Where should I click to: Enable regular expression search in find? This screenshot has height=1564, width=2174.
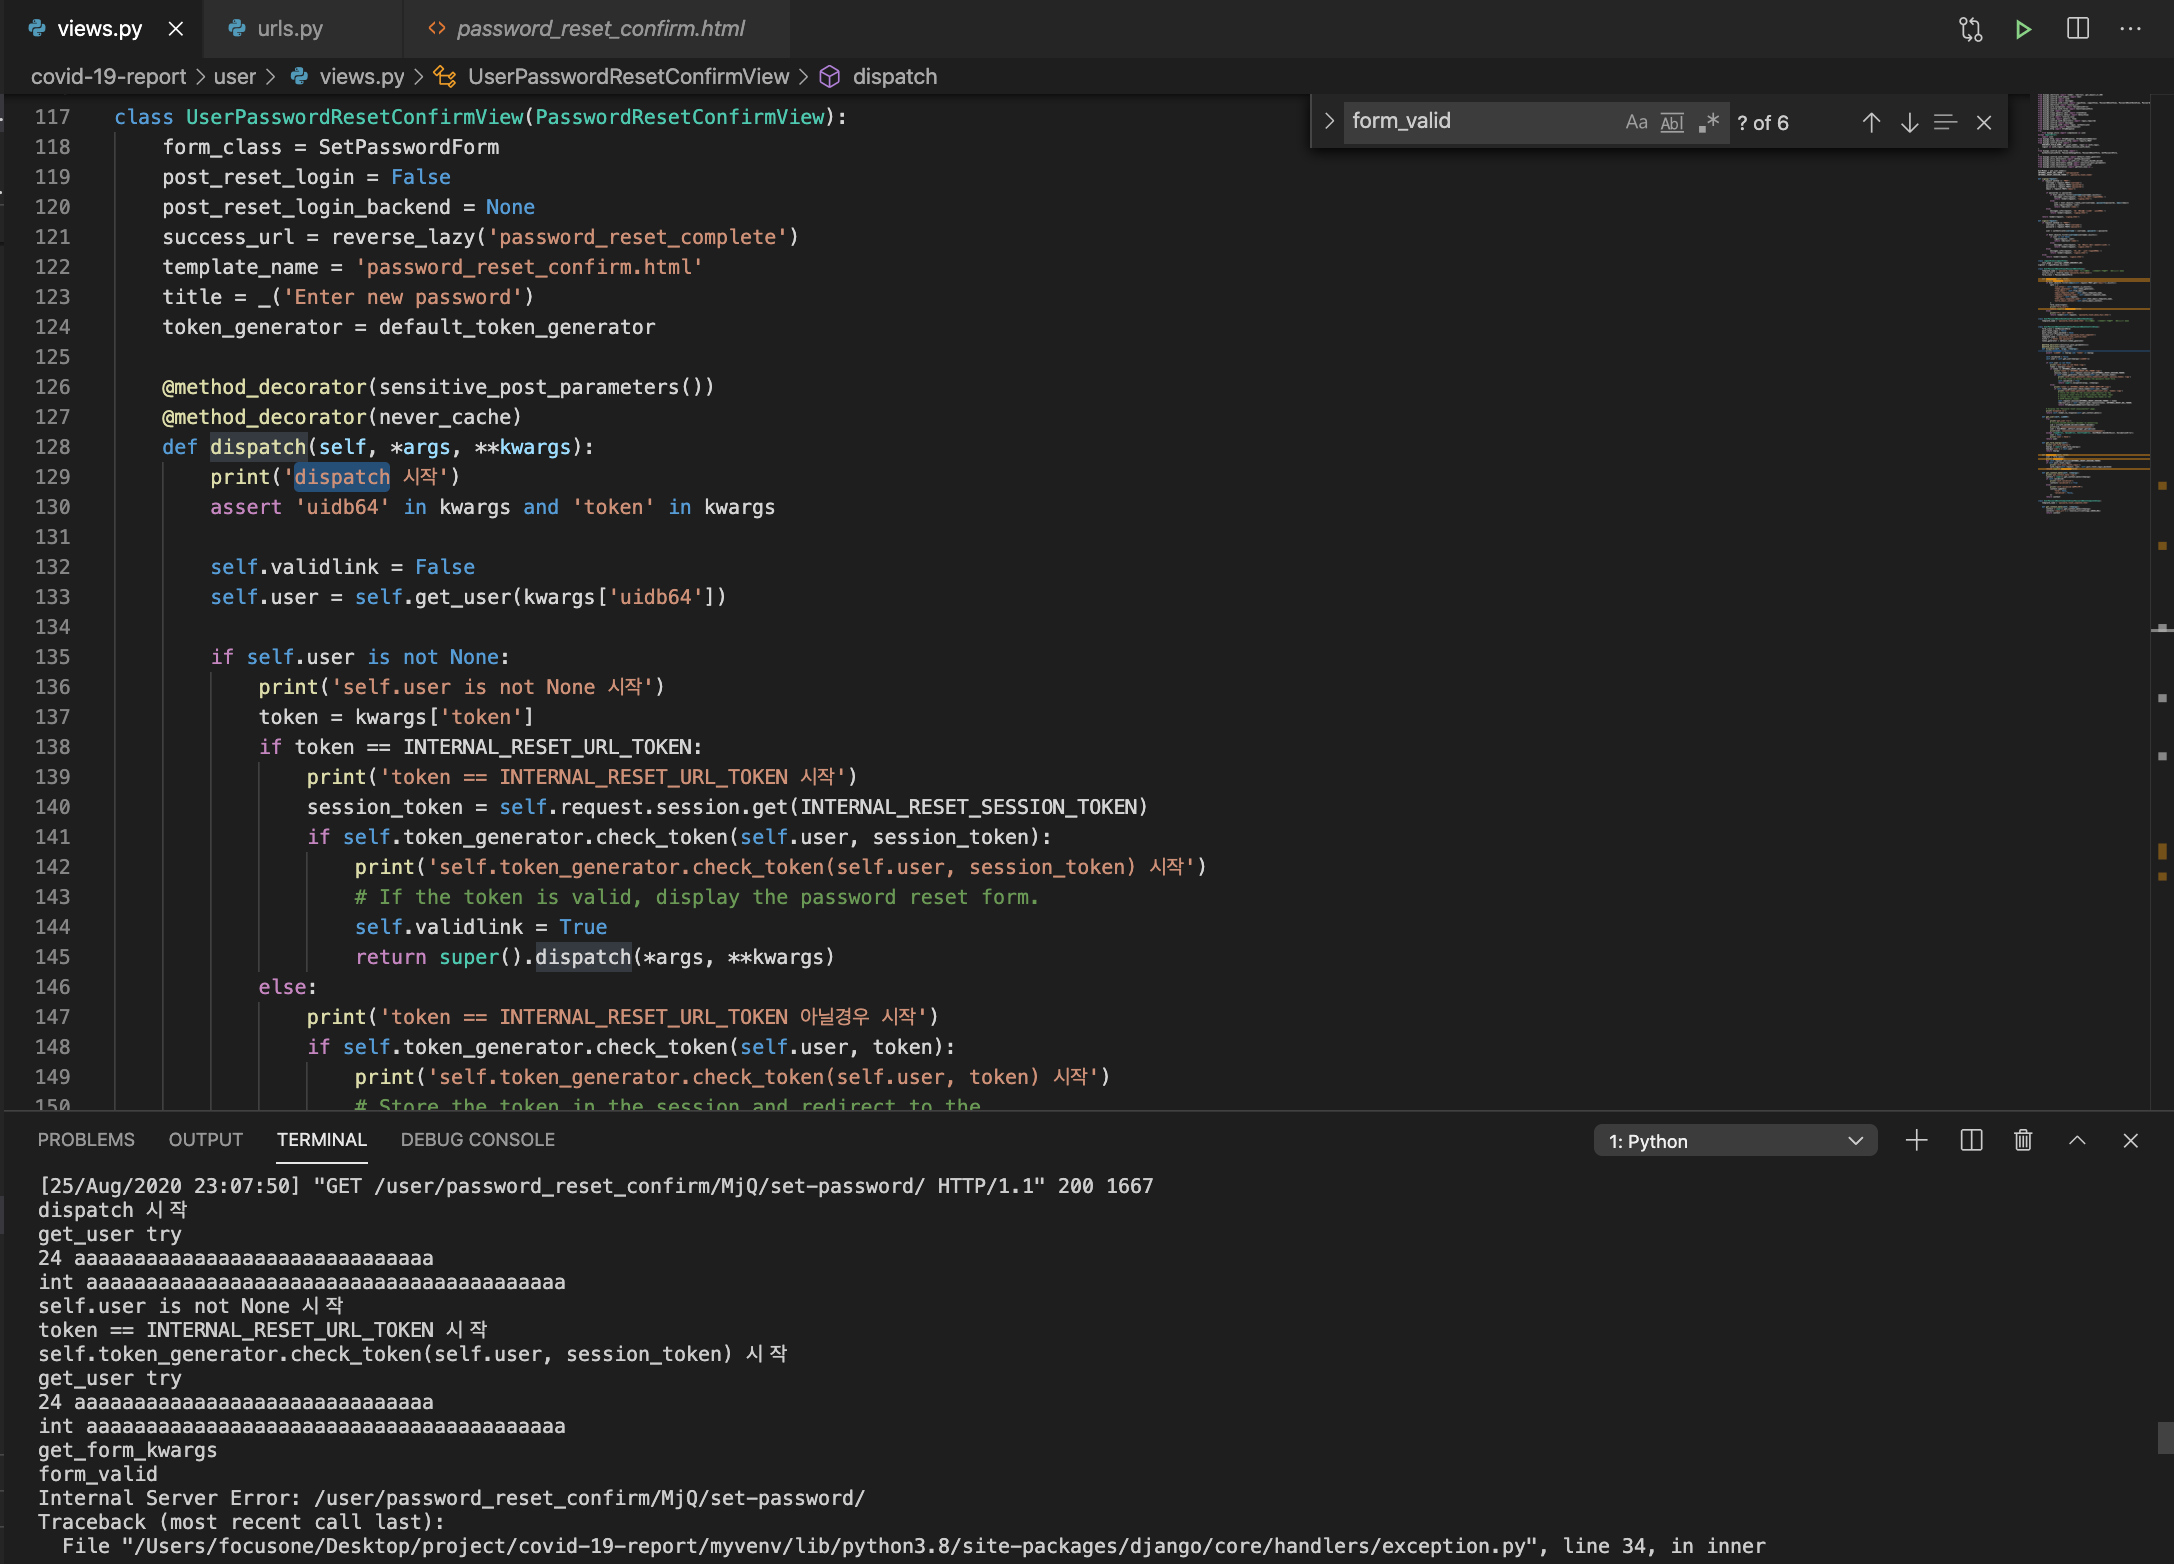click(x=1709, y=122)
